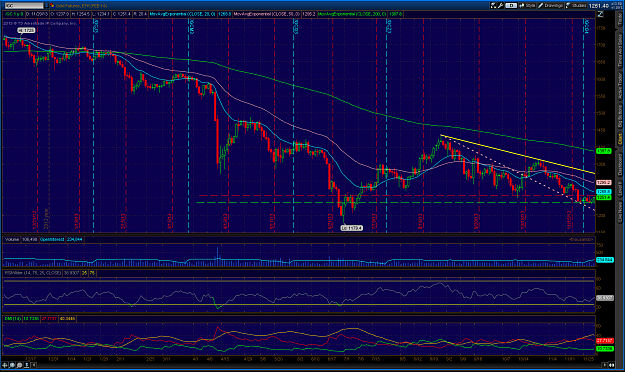Click the H: 1254.5 high value
The width and height of the screenshot is (625, 372).
click(81, 14)
